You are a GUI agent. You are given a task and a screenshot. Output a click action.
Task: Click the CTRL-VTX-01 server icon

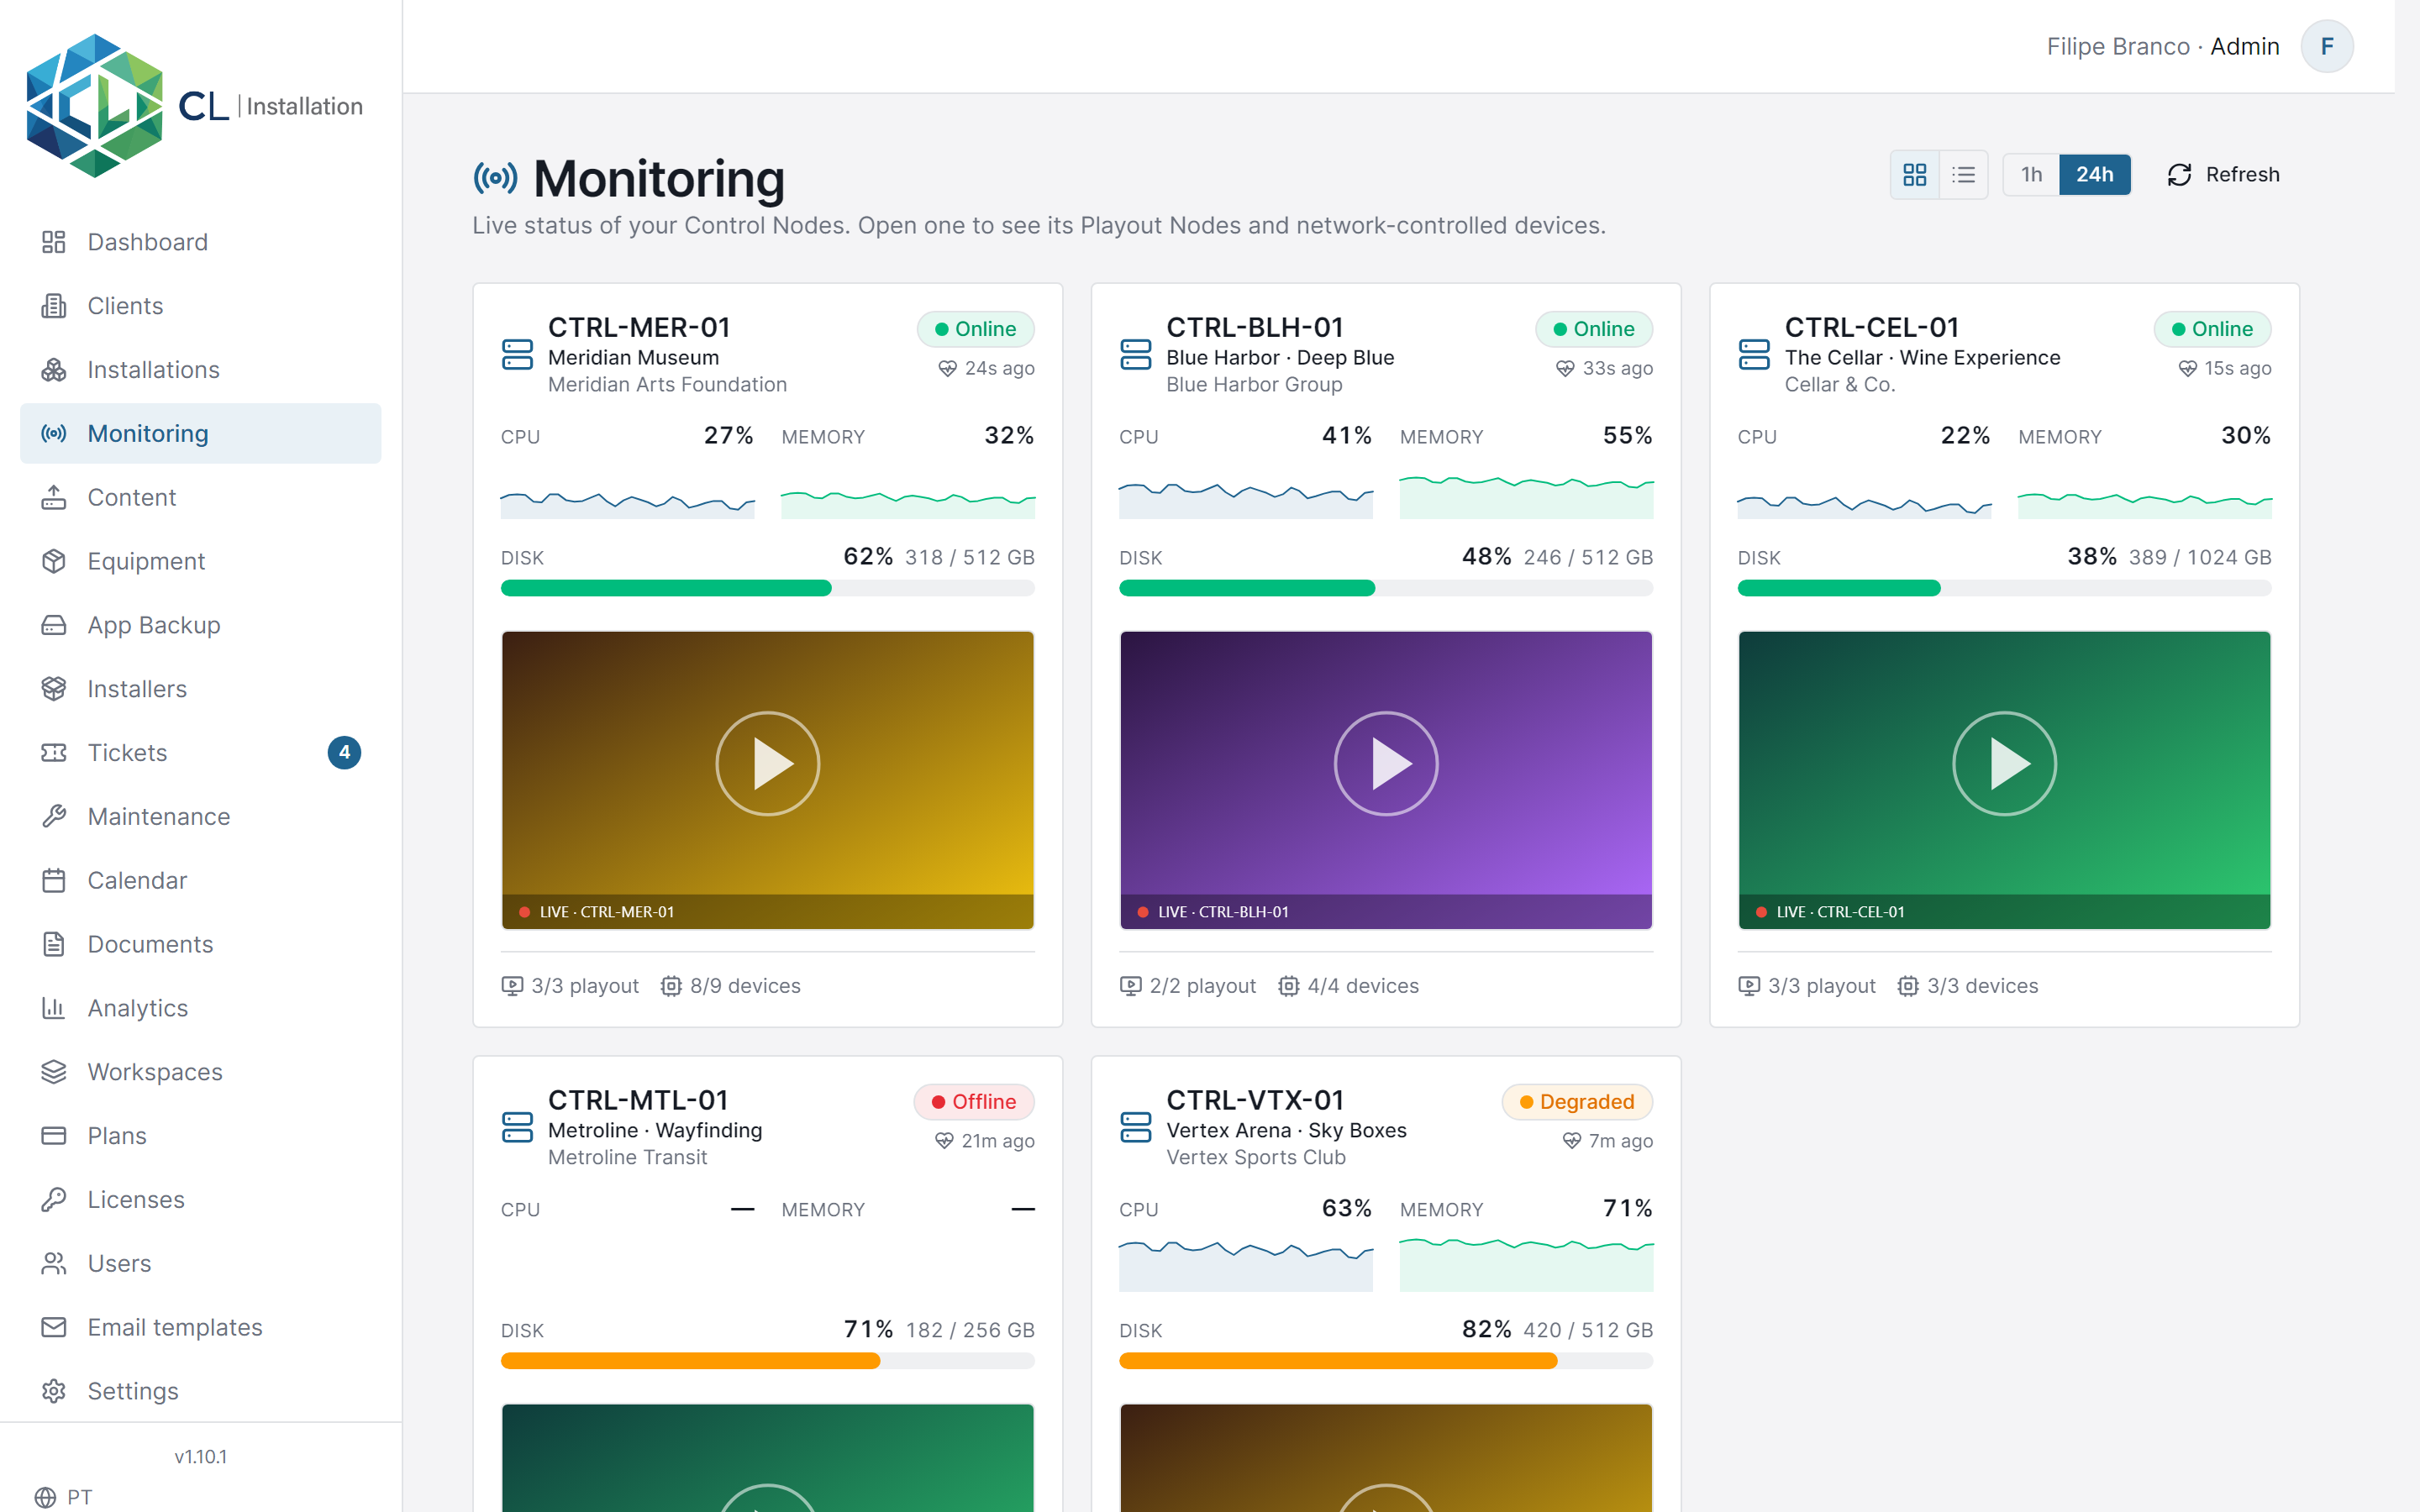click(1136, 1128)
